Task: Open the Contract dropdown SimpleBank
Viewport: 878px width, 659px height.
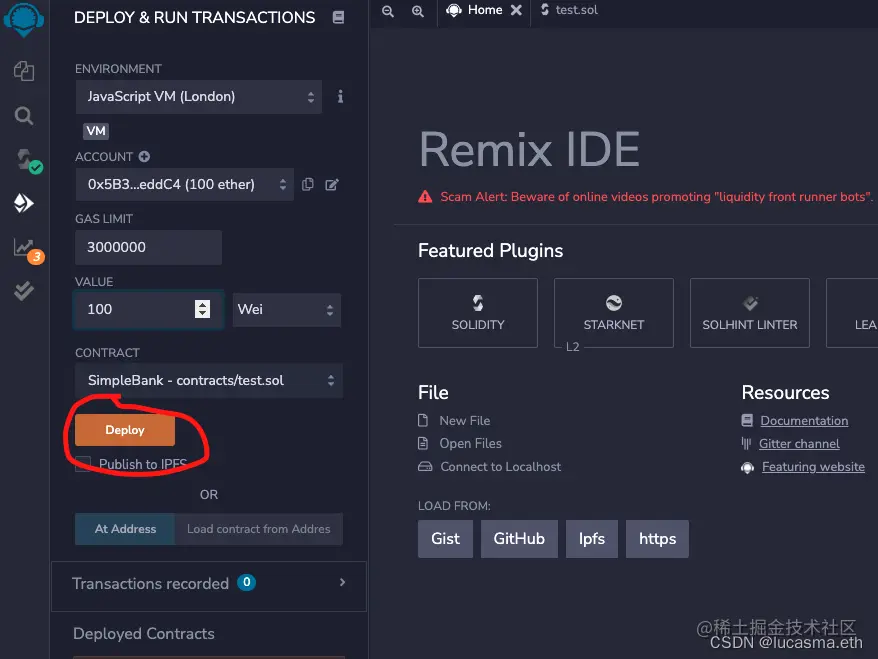Action: [x=209, y=381]
